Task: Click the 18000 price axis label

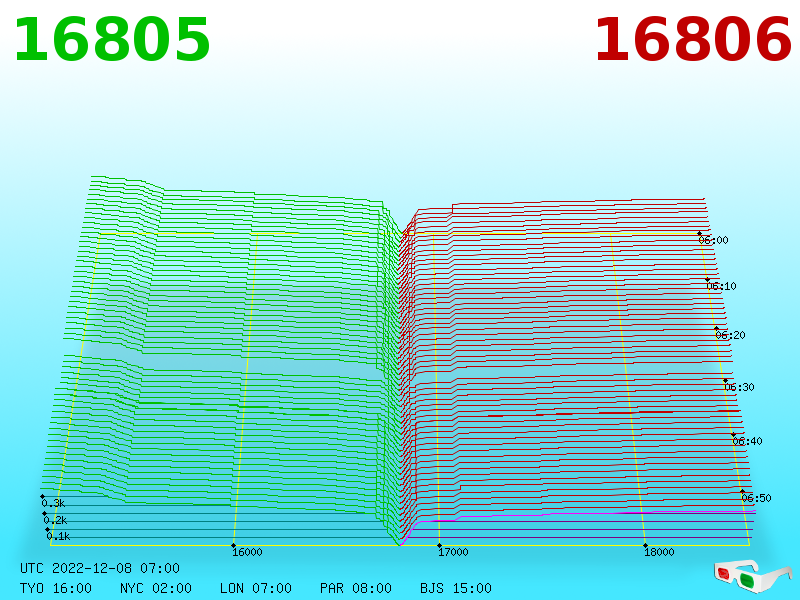Action: (659, 552)
